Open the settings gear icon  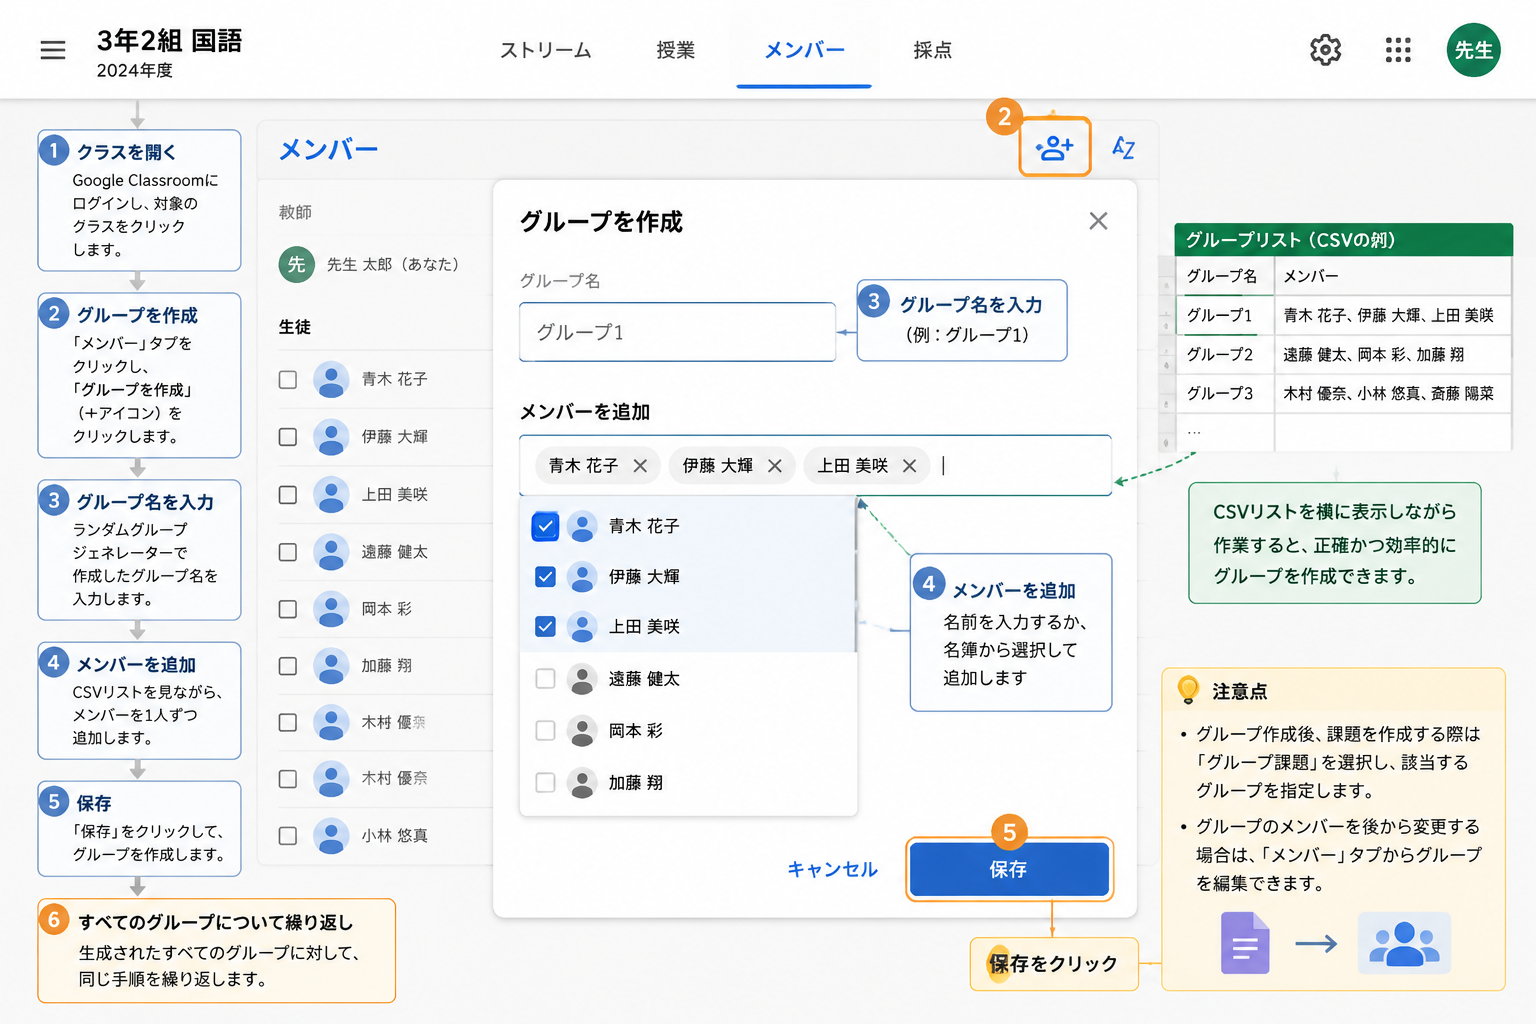click(1325, 50)
